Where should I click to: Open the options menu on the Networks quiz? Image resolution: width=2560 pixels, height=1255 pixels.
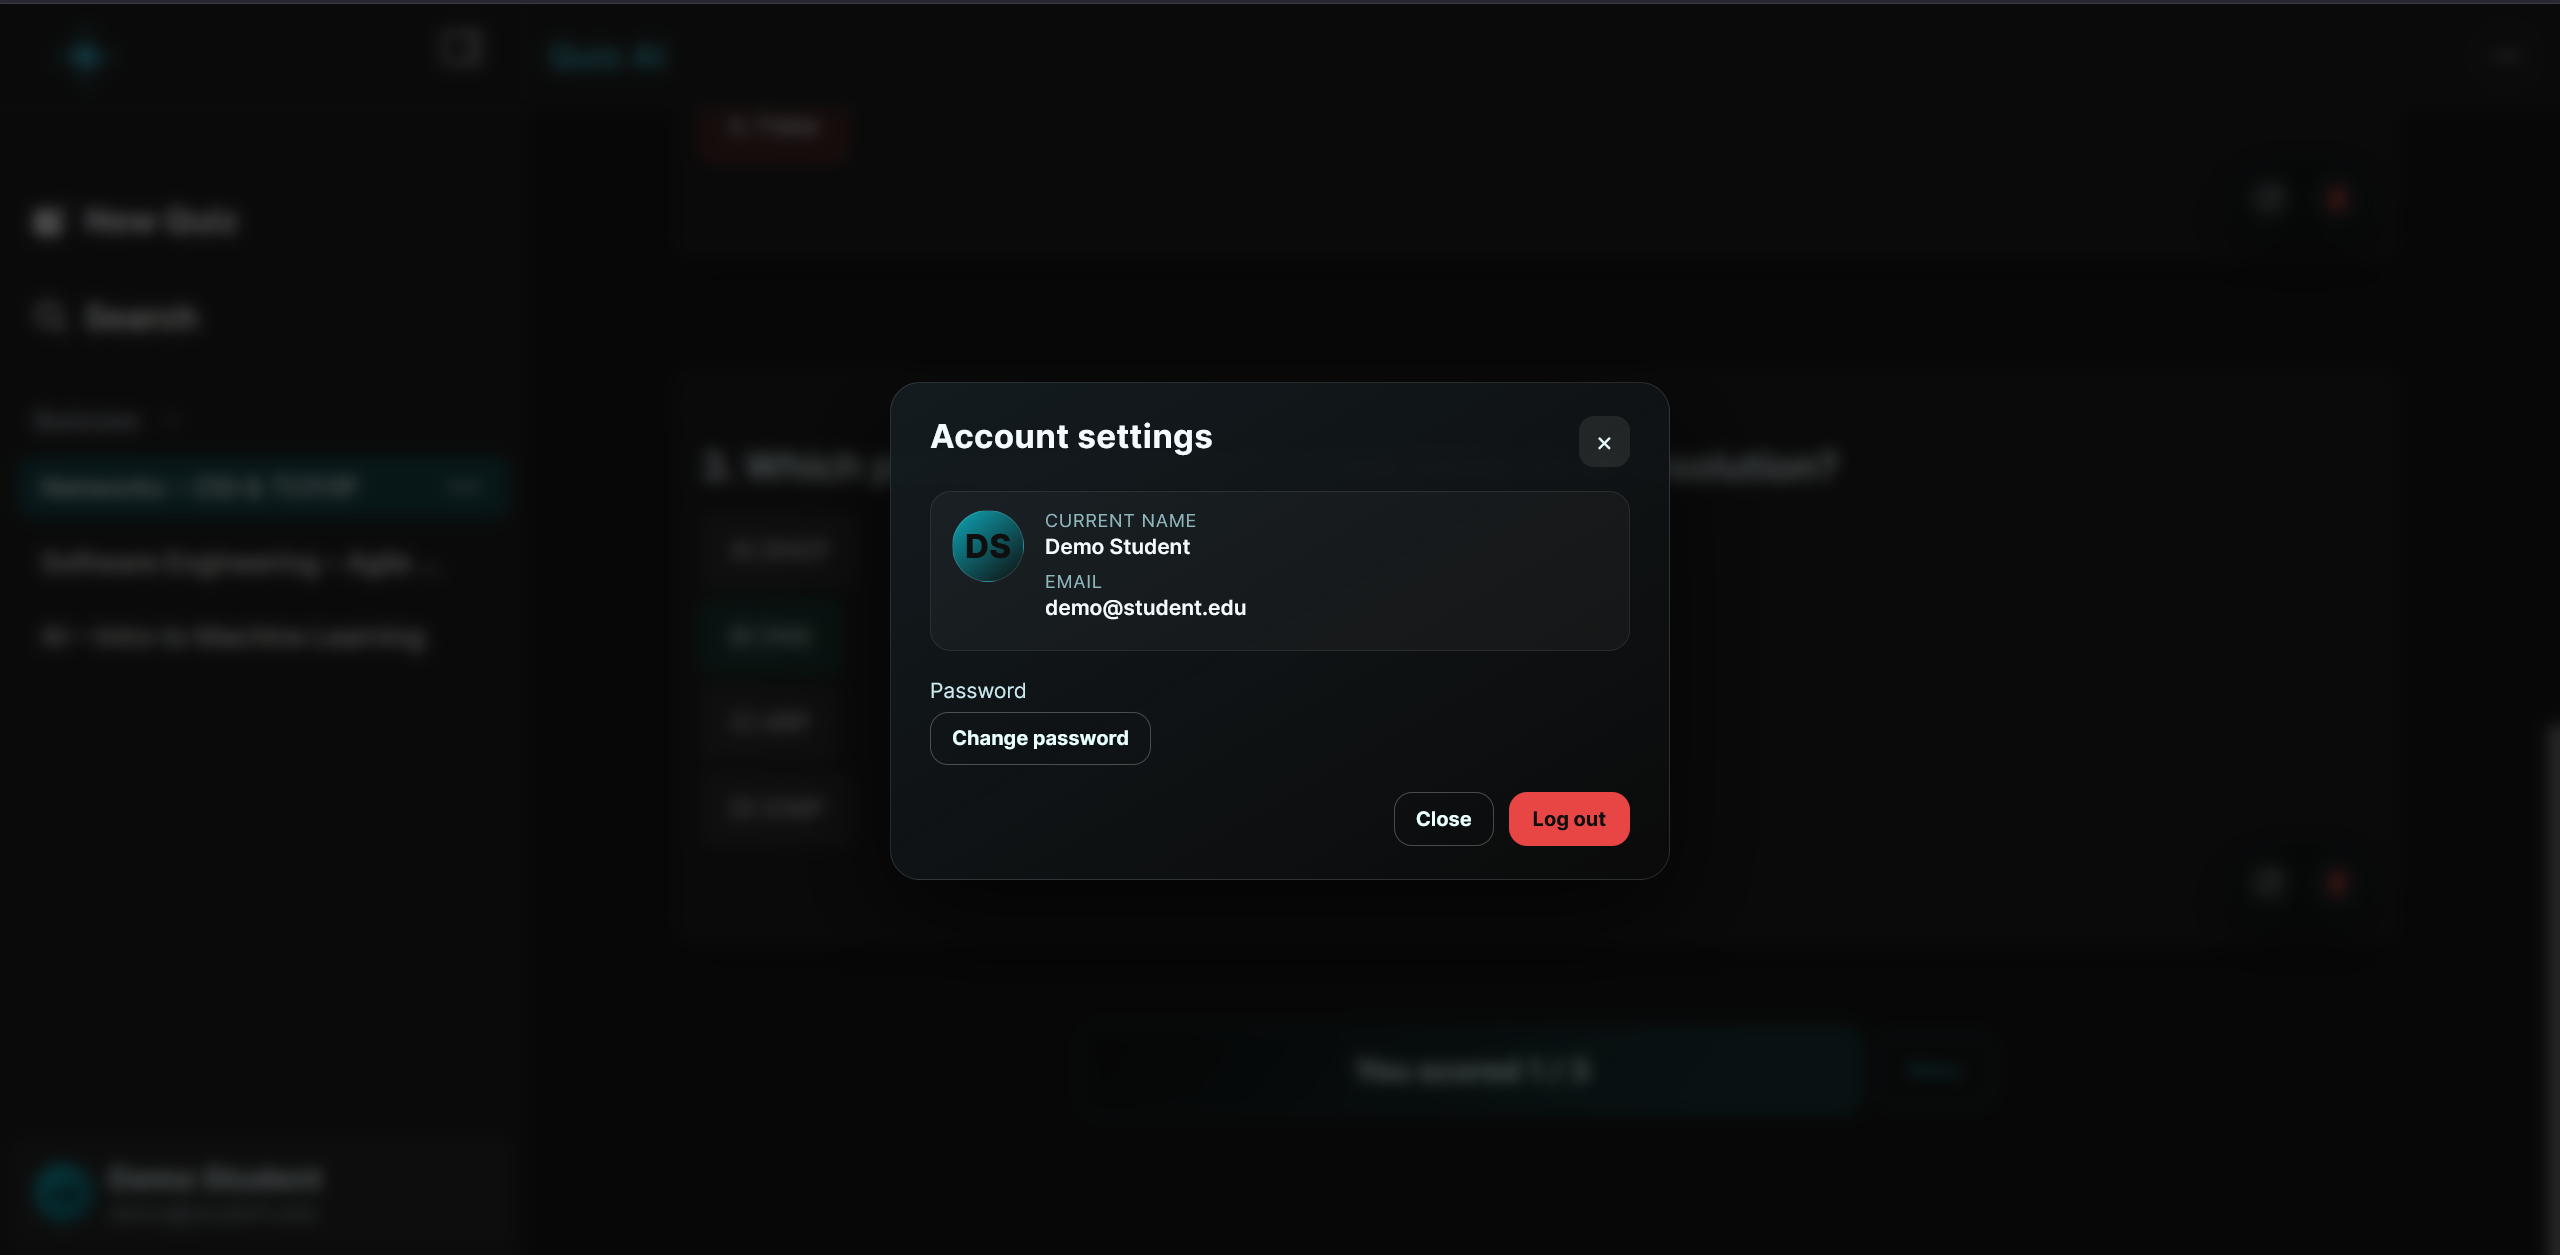[465, 487]
